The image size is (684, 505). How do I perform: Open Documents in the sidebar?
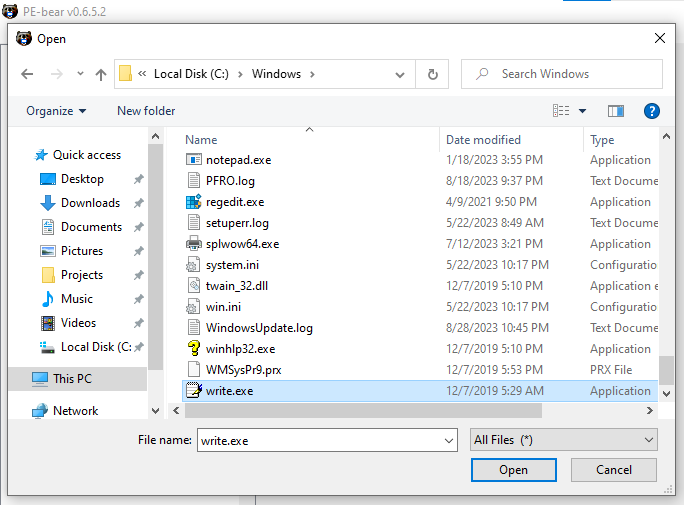[x=91, y=227]
